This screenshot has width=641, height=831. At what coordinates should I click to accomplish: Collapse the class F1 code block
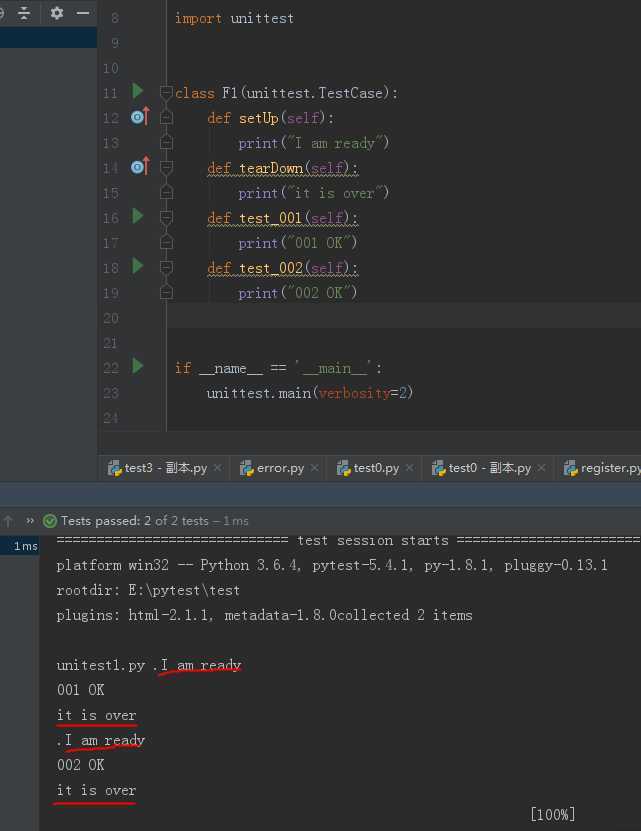pos(166,93)
